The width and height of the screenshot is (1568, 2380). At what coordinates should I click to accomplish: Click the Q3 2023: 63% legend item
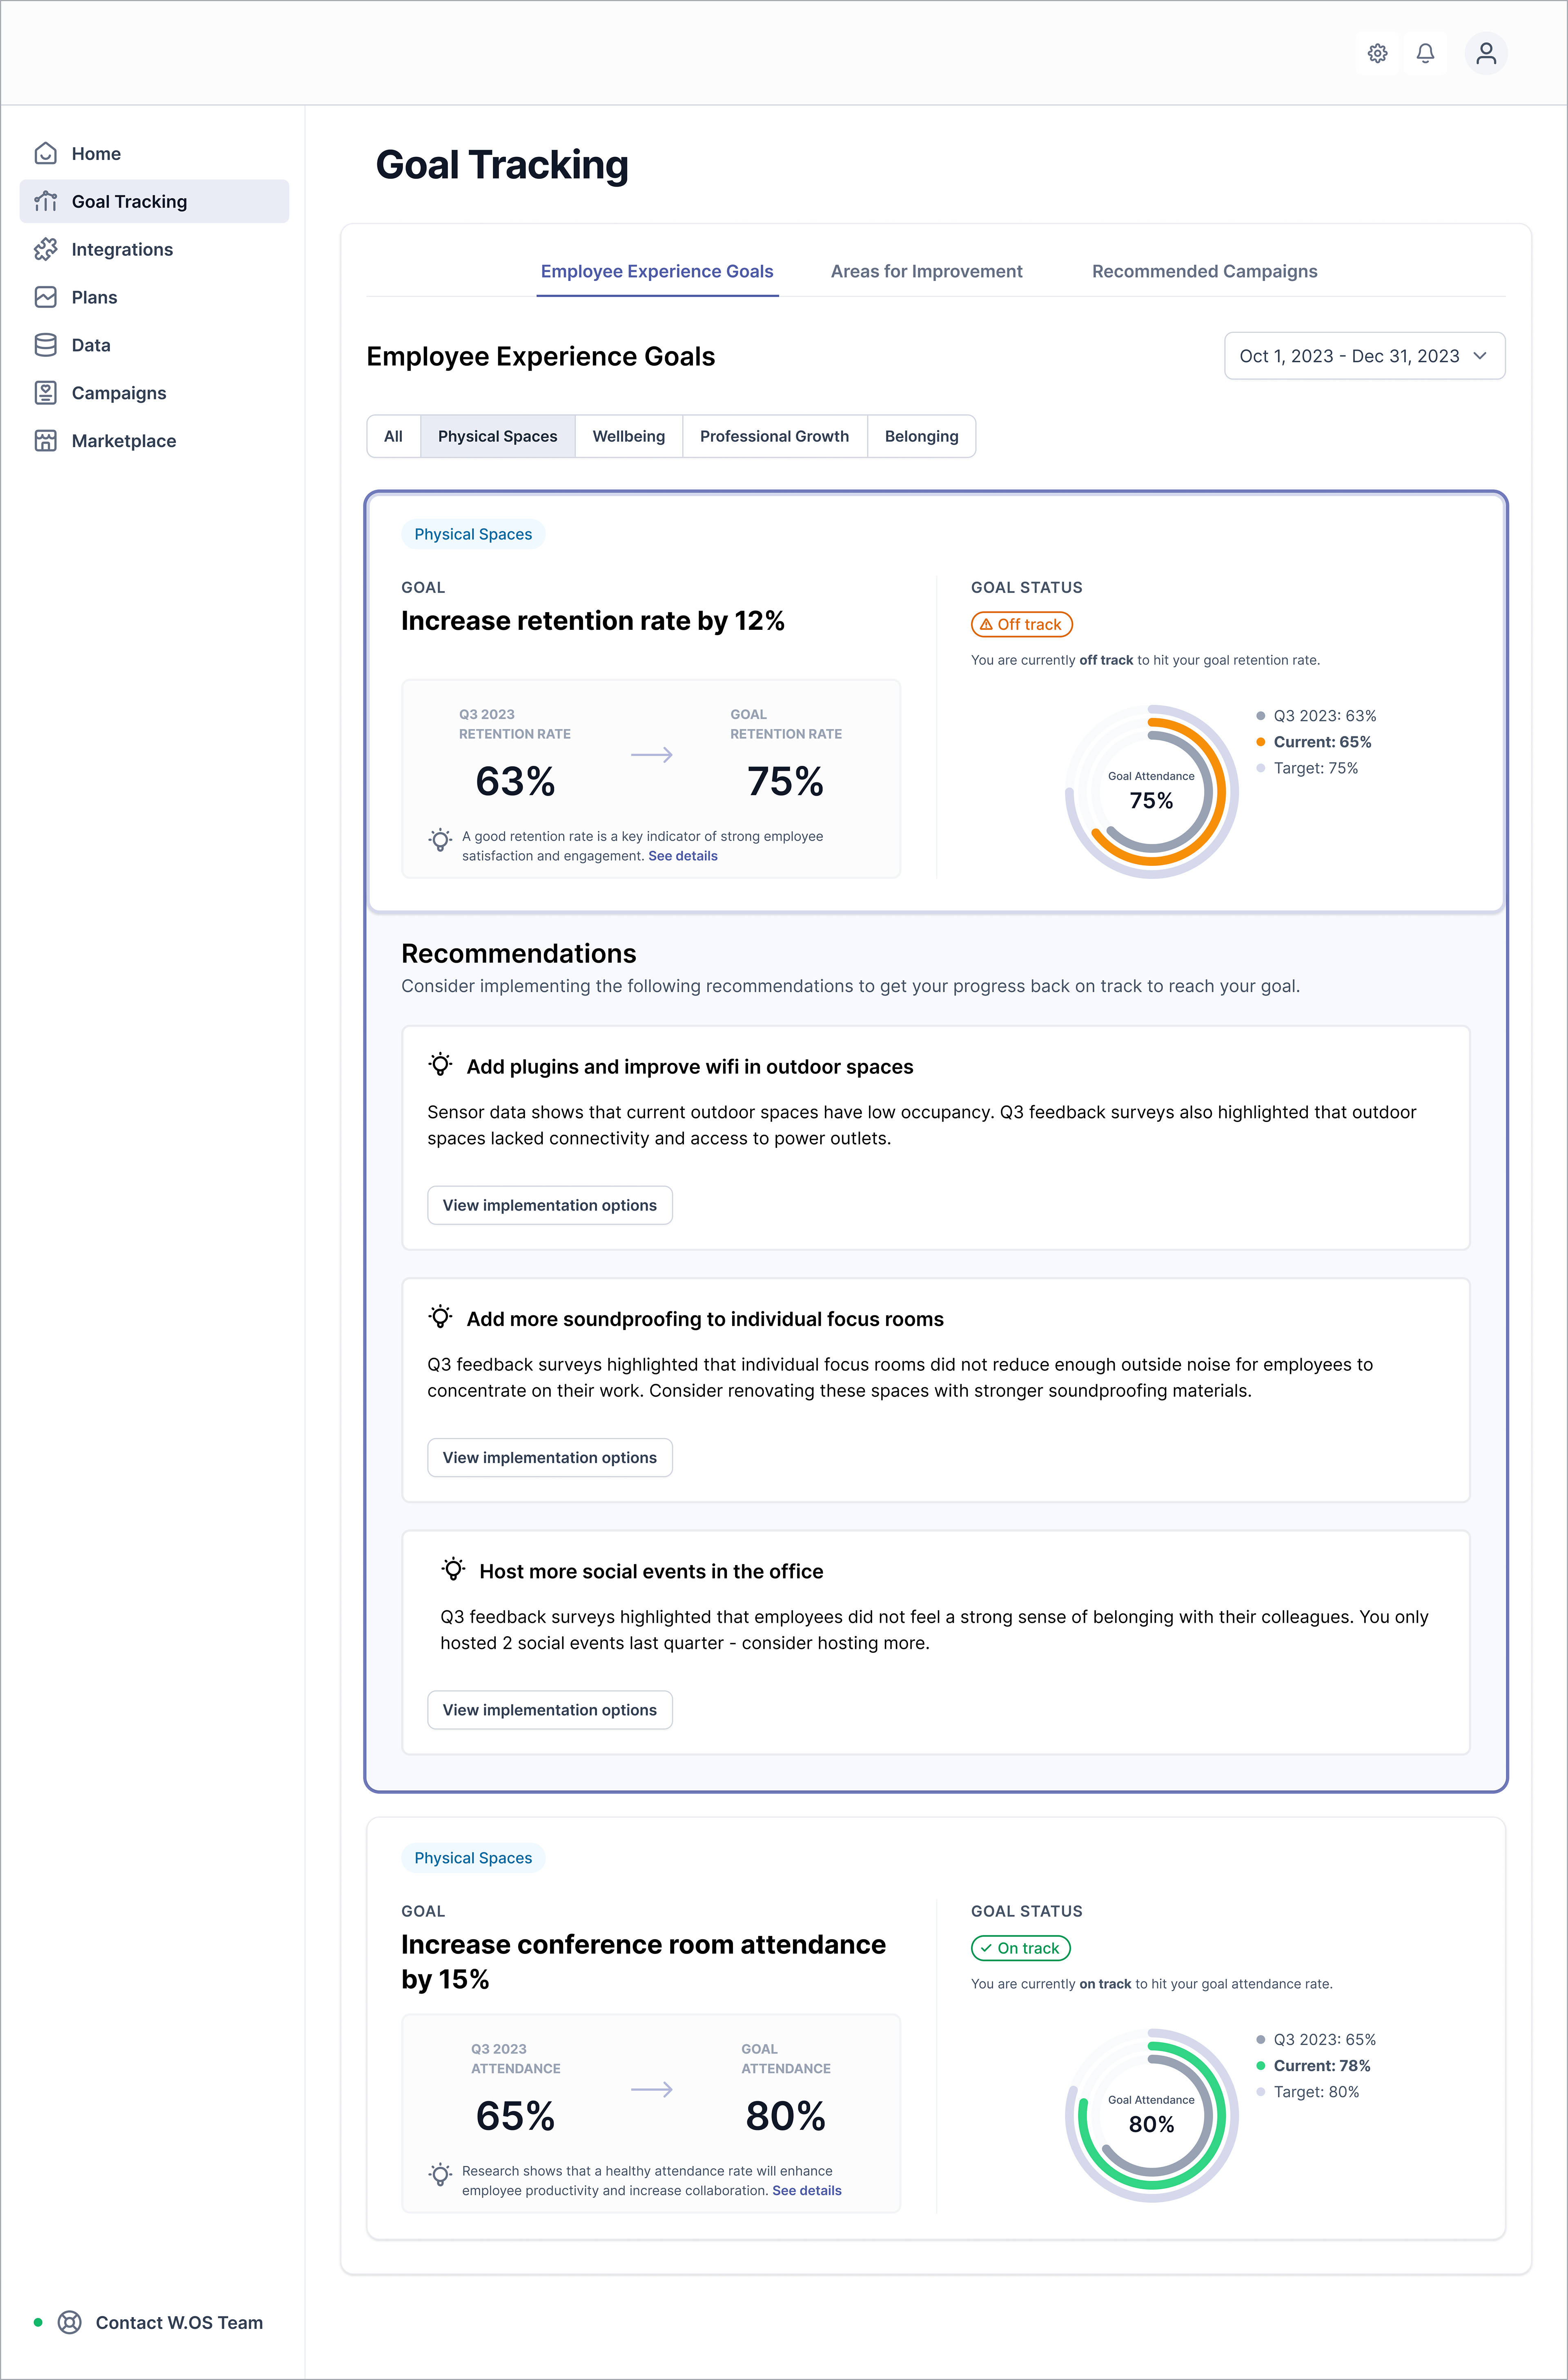pyautogui.click(x=1316, y=716)
